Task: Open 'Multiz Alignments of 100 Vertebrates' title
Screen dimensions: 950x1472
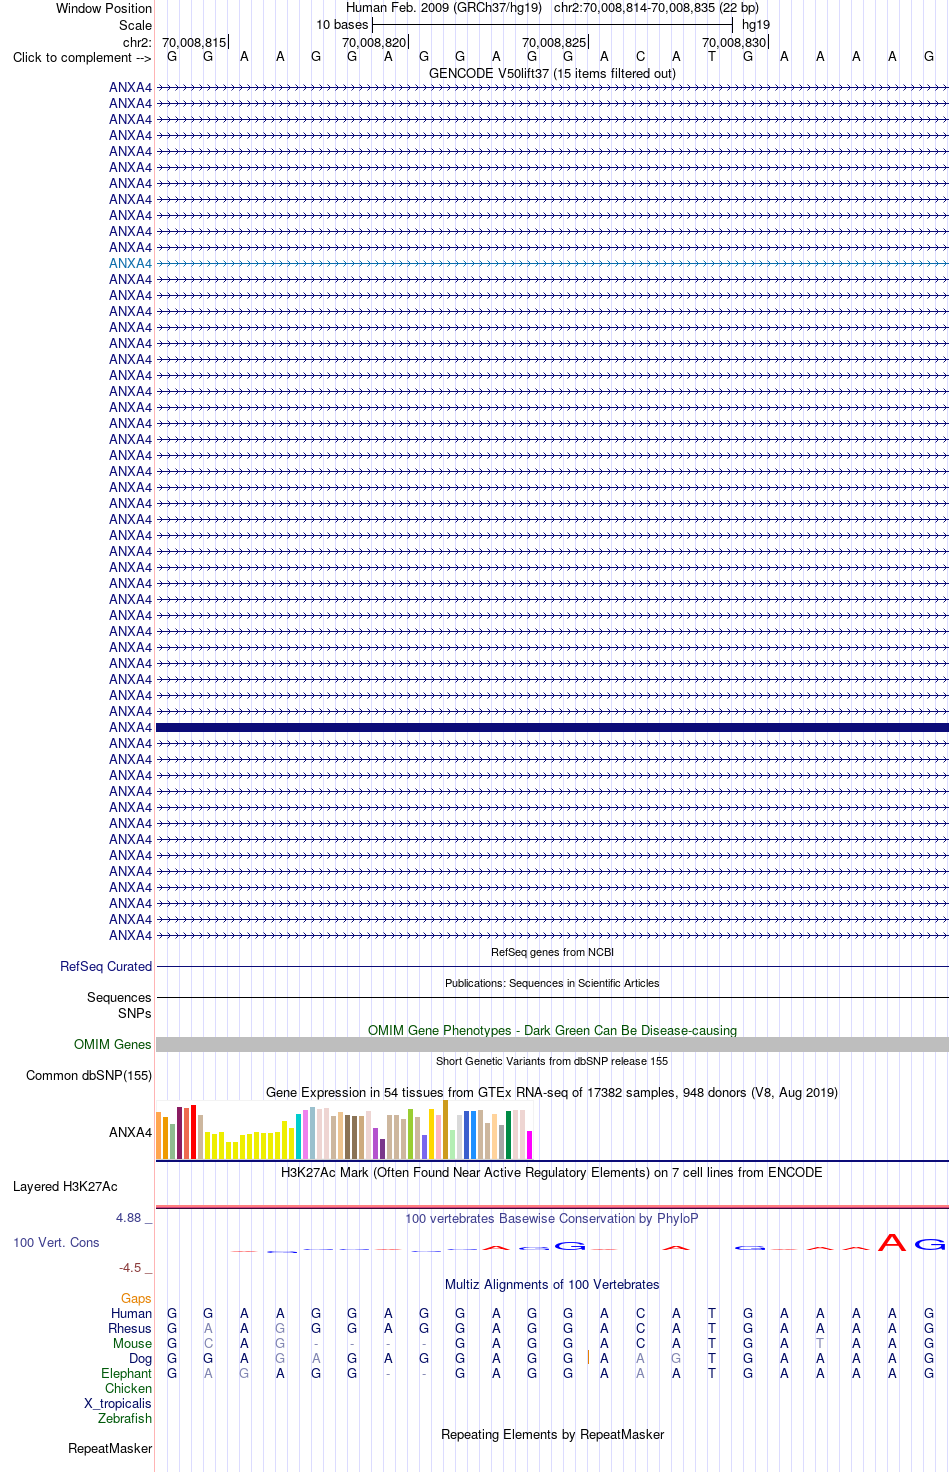Action: tap(552, 1284)
